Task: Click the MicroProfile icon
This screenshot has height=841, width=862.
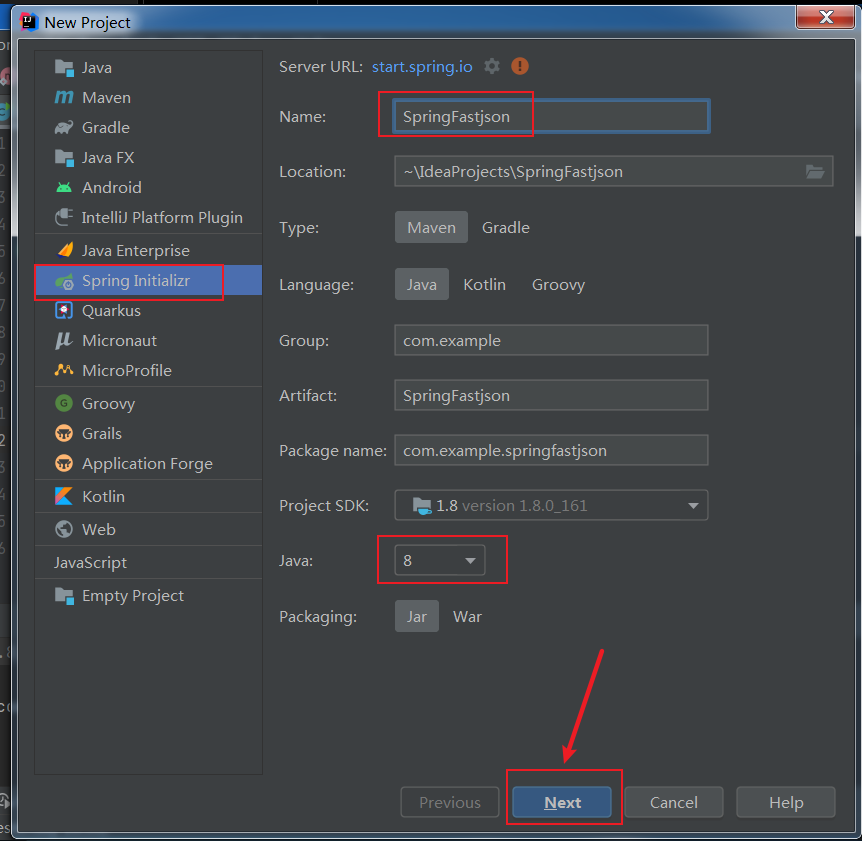Action: 64,370
